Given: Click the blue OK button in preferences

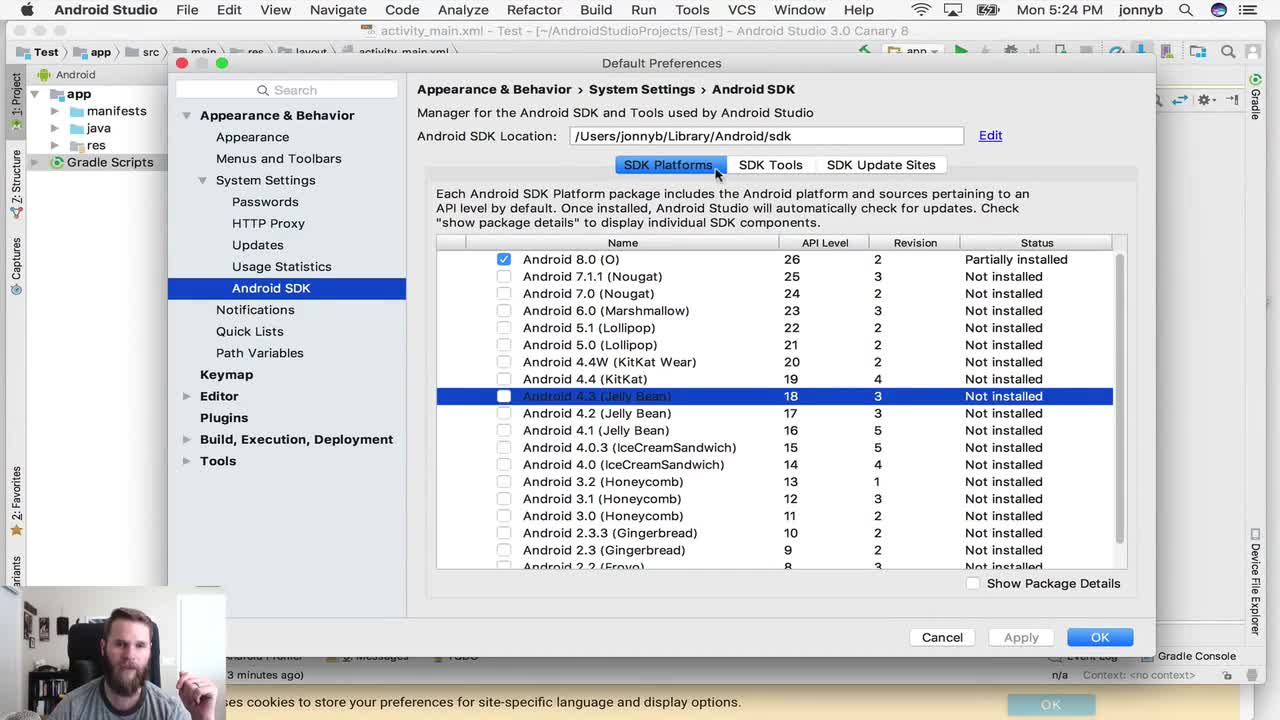Looking at the screenshot, I should coord(1100,637).
